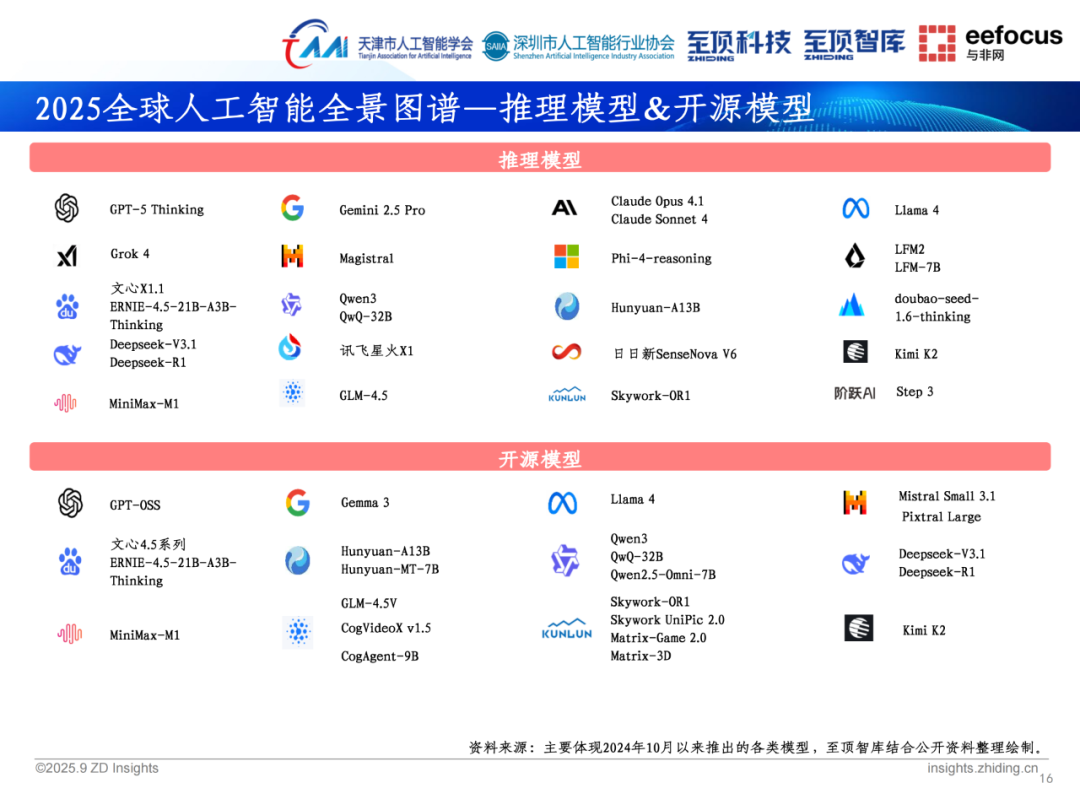
Task: Select the 阶跃AI logo beside Step 3
Action: tap(855, 393)
